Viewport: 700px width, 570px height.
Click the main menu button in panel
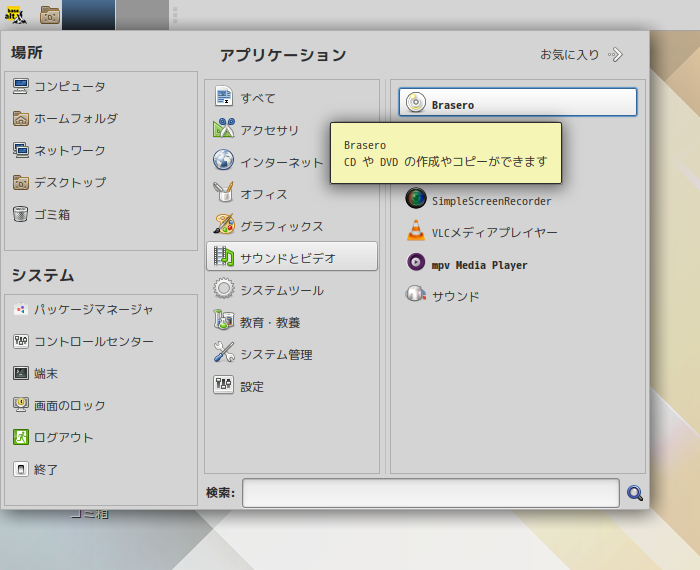coord(16,15)
